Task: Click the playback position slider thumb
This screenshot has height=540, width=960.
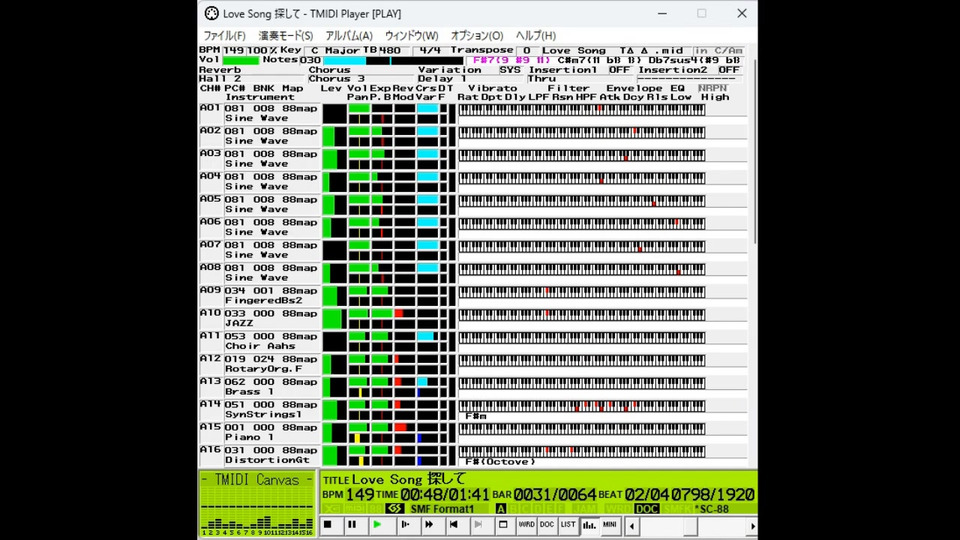Action: (690, 526)
